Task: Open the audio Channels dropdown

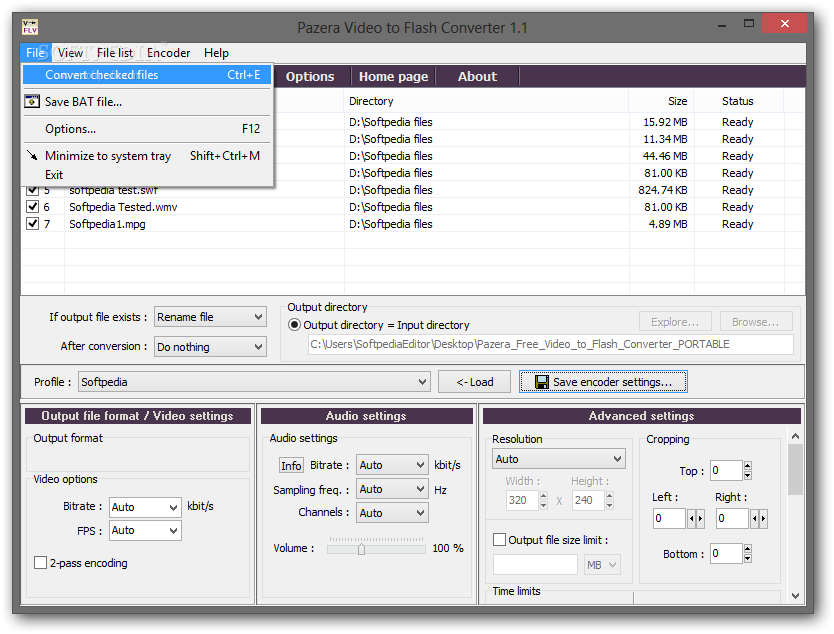Action: pos(392,513)
